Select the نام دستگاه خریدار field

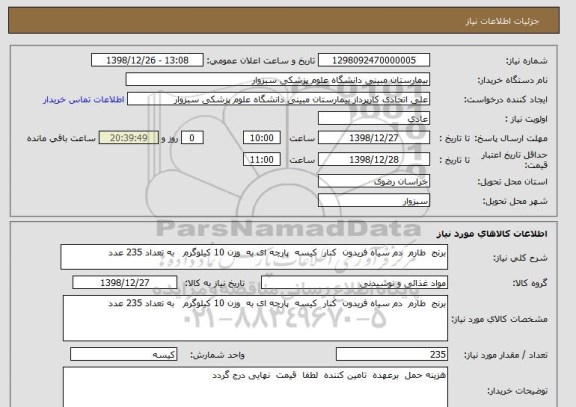tap(278, 80)
